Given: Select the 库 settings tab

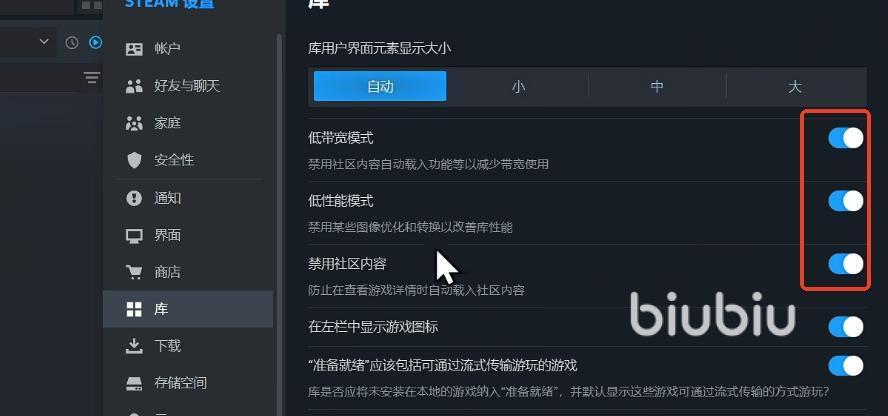Looking at the screenshot, I should pos(188,309).
